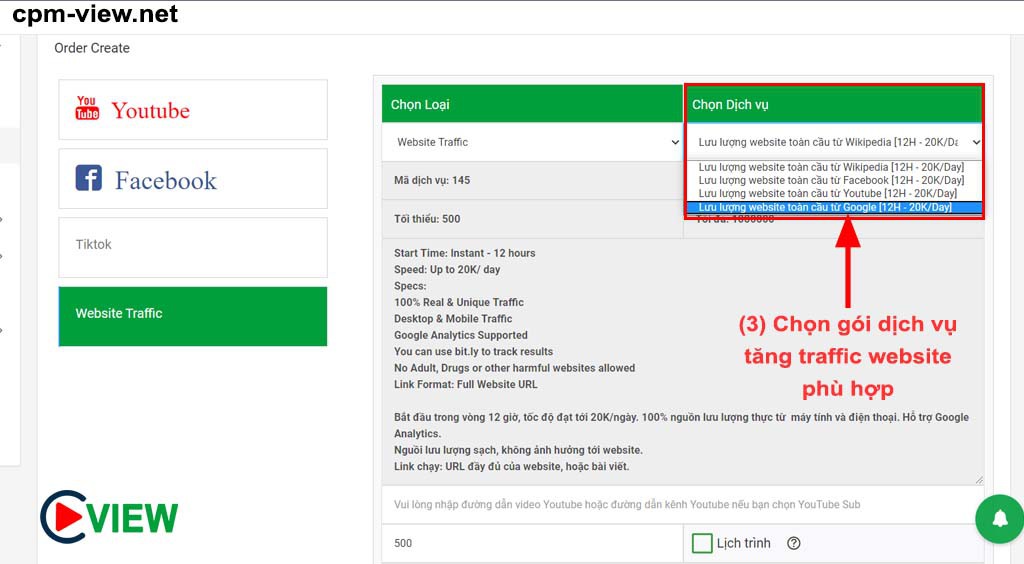Click the quantity field showing 500
Image resolution: width=1024 pixels, height=564 pixels.
[532, 543]
